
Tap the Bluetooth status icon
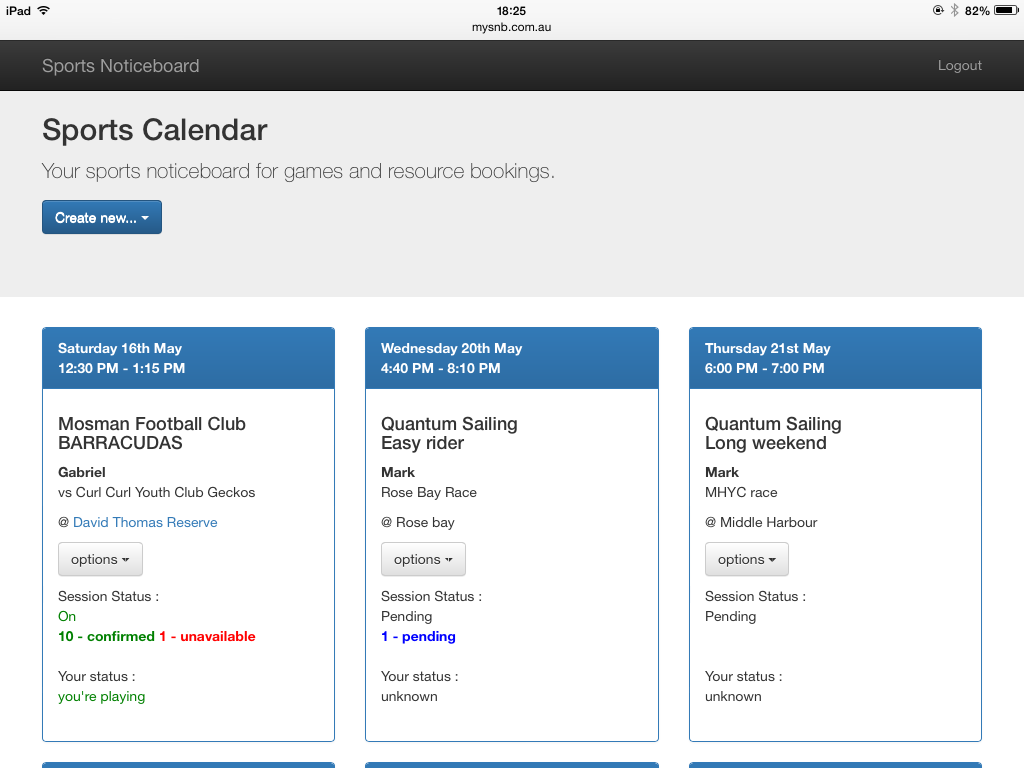954,10
